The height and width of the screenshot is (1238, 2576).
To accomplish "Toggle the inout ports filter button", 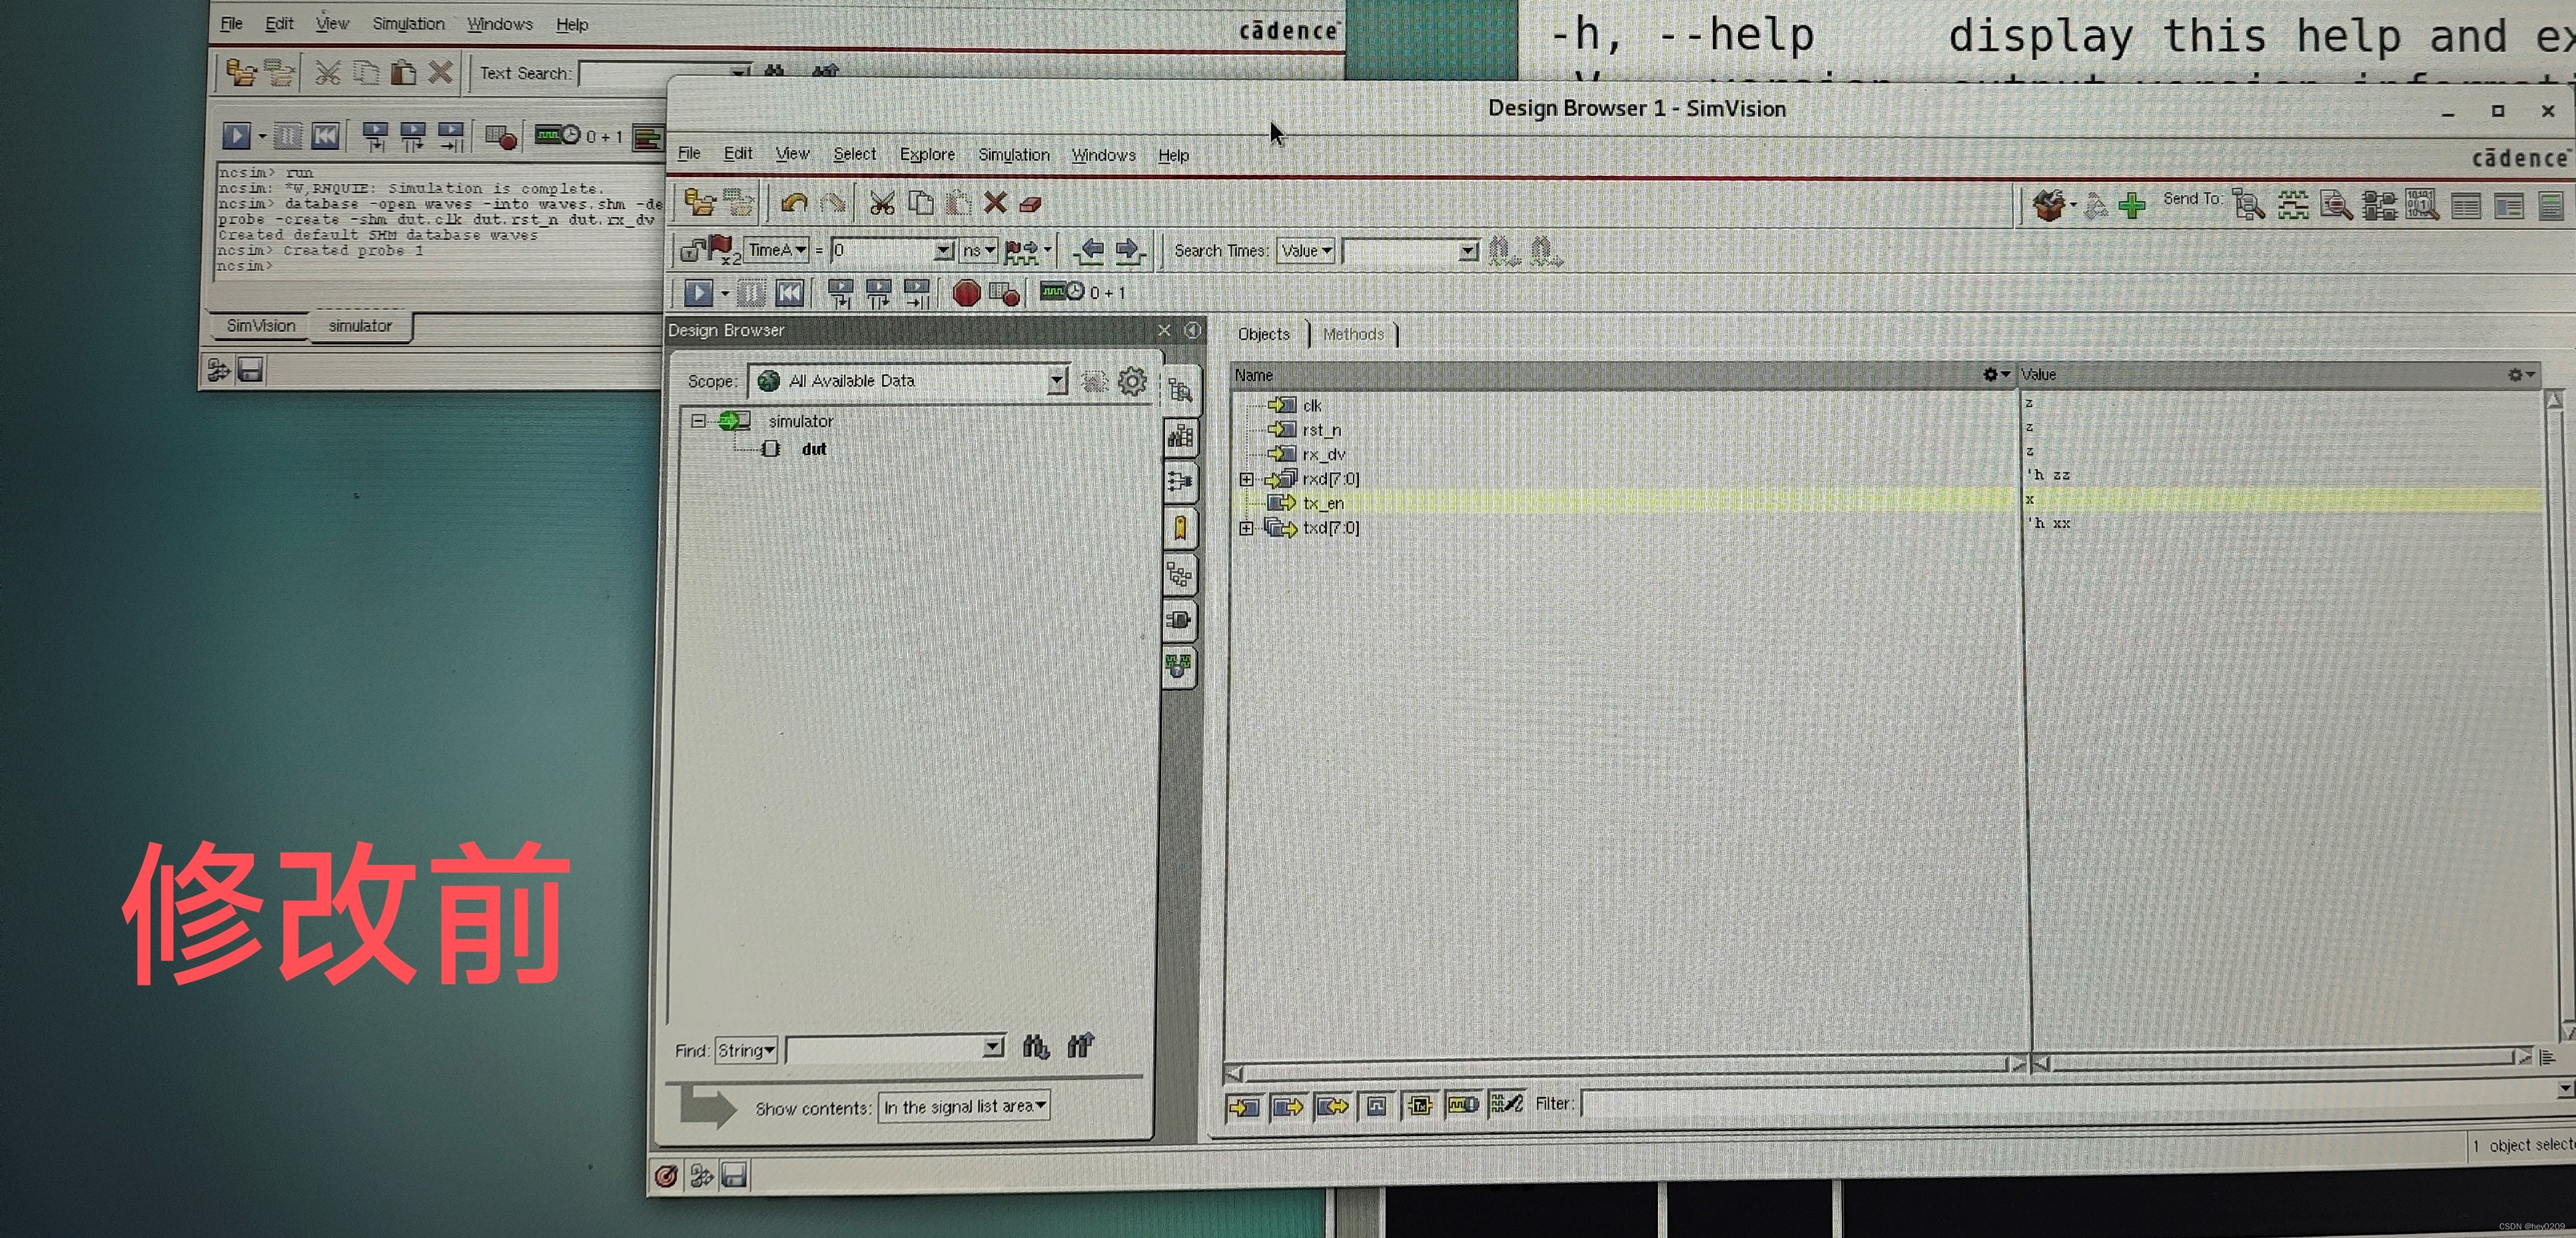I will [x=1332, y=1106].
